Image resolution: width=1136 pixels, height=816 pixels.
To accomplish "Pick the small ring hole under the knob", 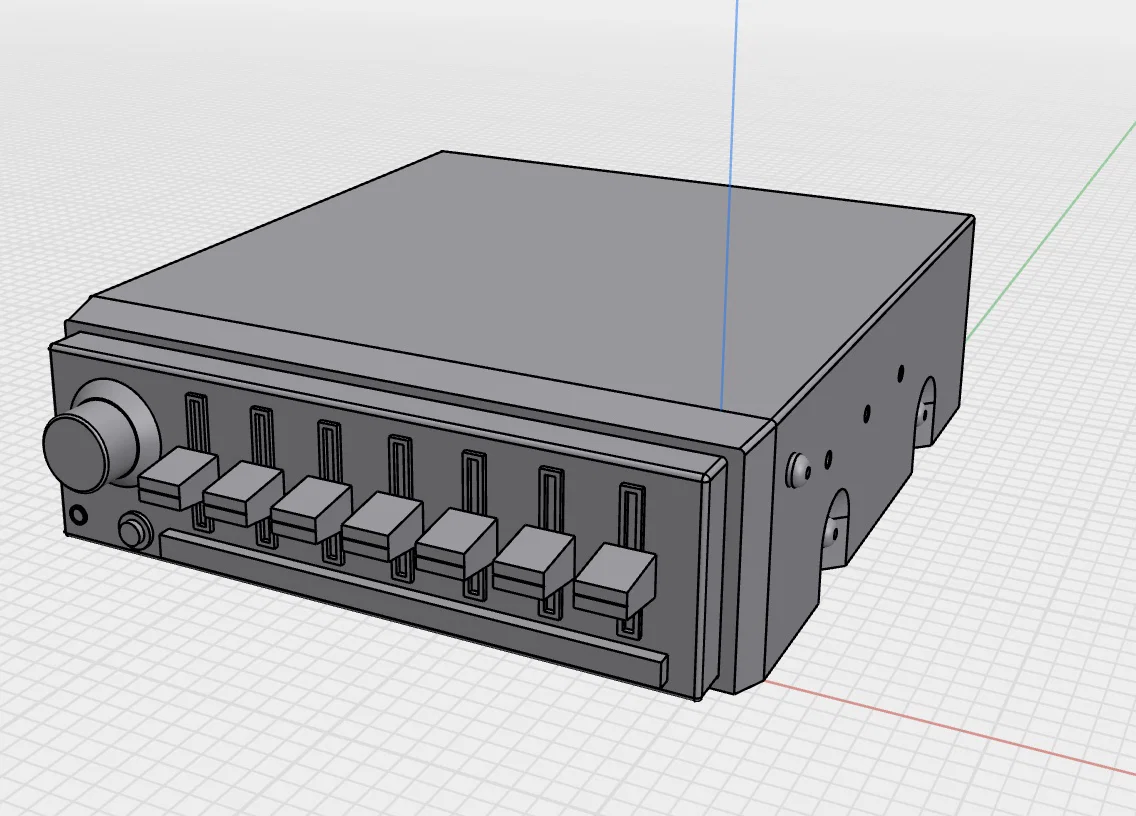I will point(78,515).
